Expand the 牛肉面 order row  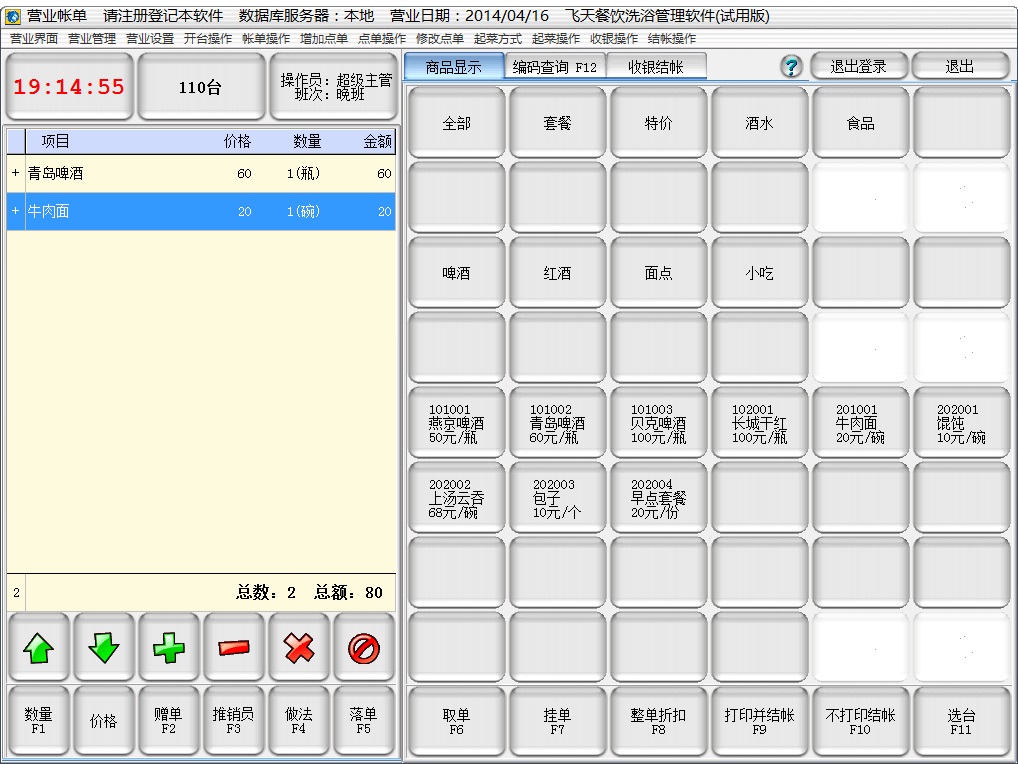coord(15,212)
